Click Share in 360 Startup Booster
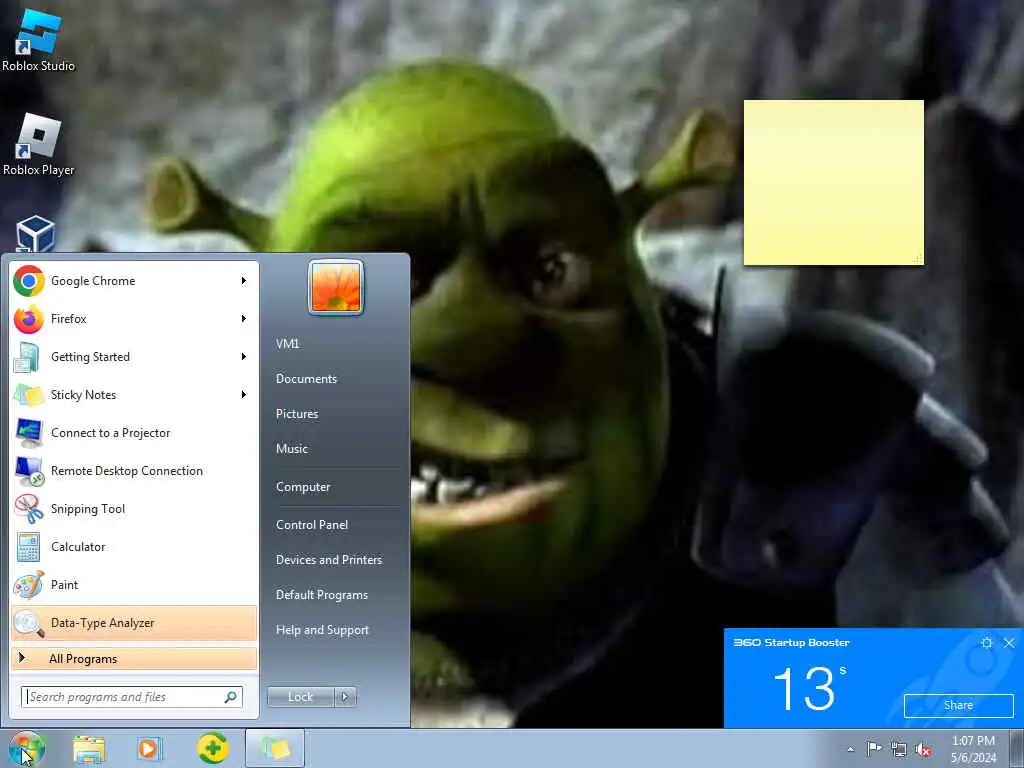This screenshot has height=768, width=1024. pos(958,705)
